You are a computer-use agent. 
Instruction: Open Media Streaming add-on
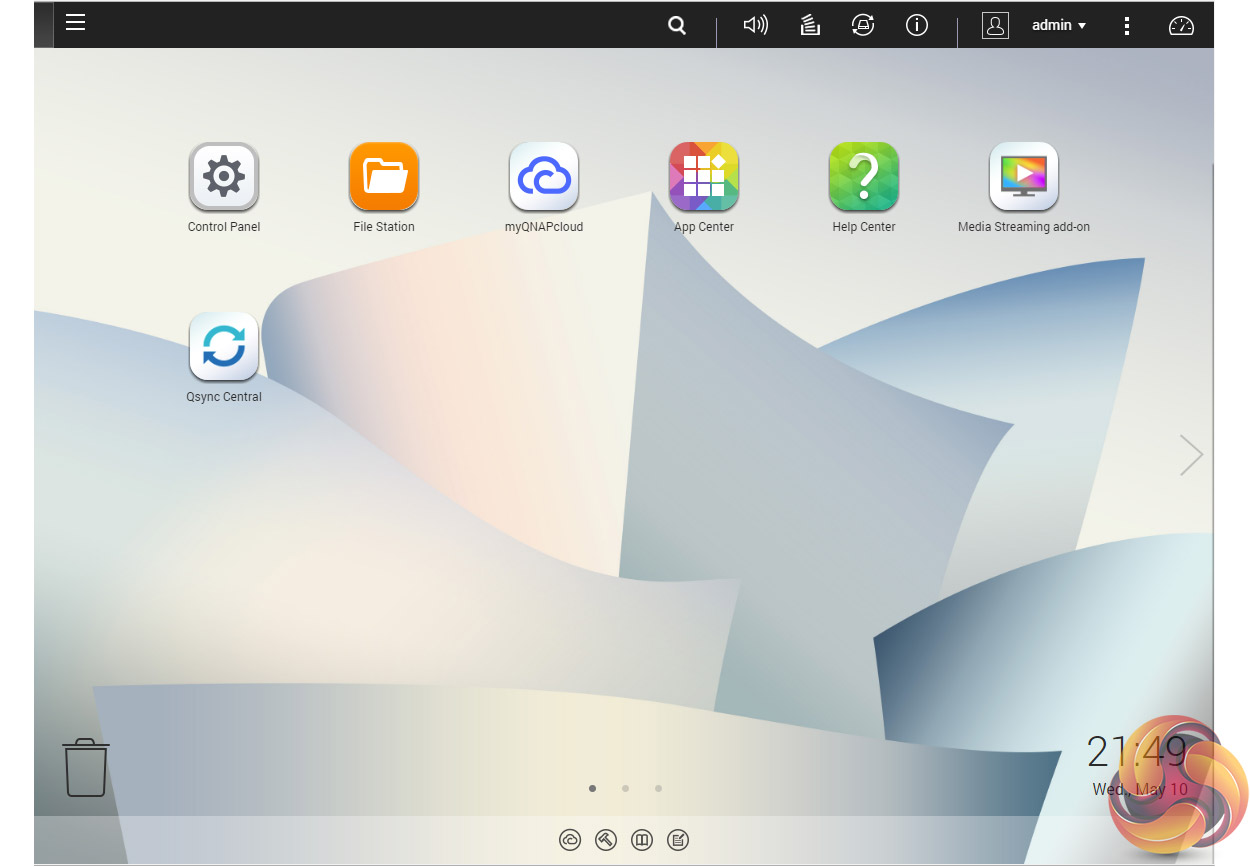(1024, 177)
